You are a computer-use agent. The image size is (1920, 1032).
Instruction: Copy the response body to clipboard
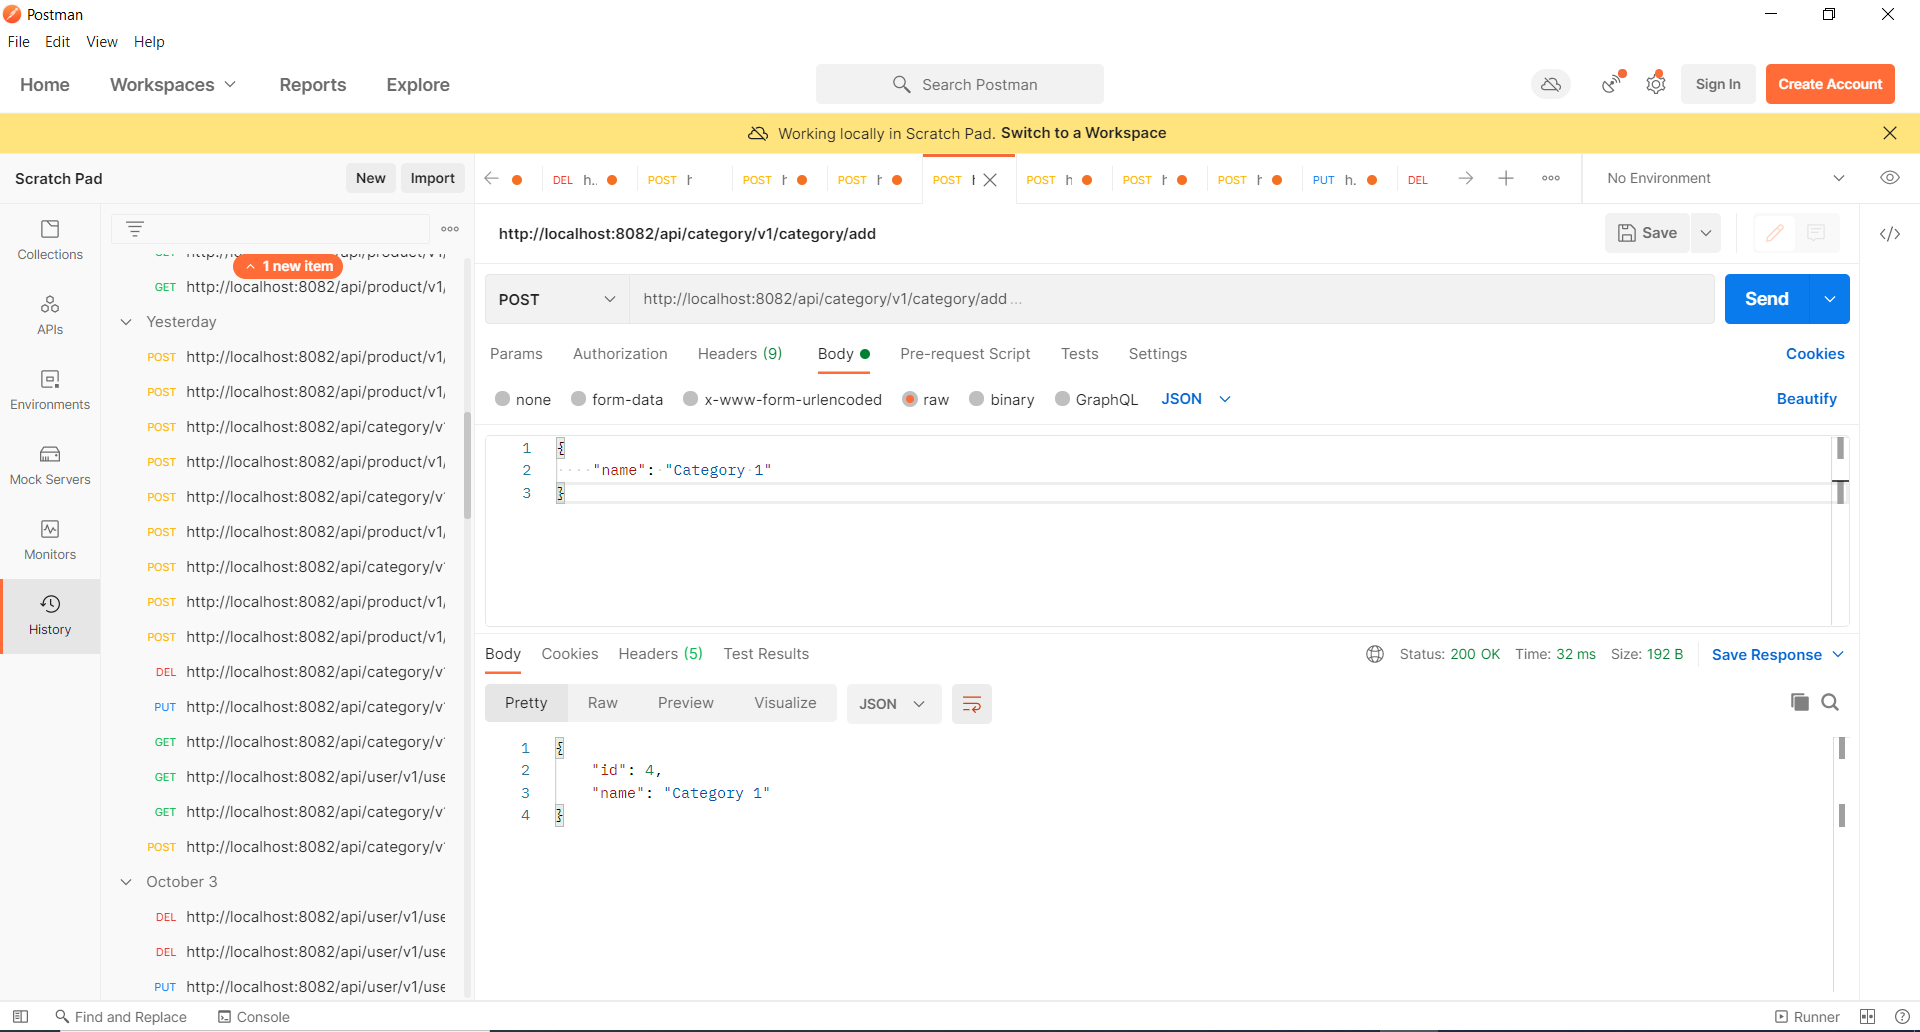(x=1800, y=702)
